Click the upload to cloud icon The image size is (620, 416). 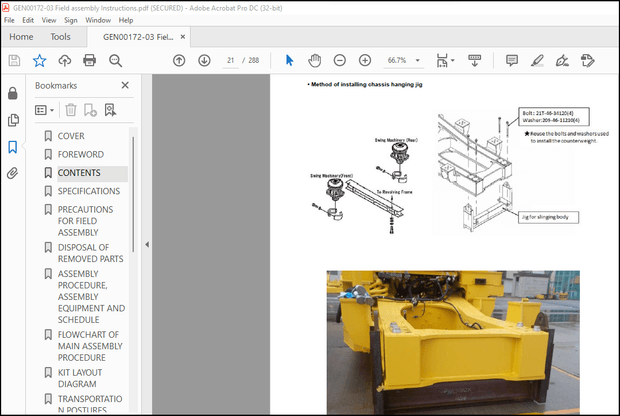pyautogui.click(x=65, y=61)
